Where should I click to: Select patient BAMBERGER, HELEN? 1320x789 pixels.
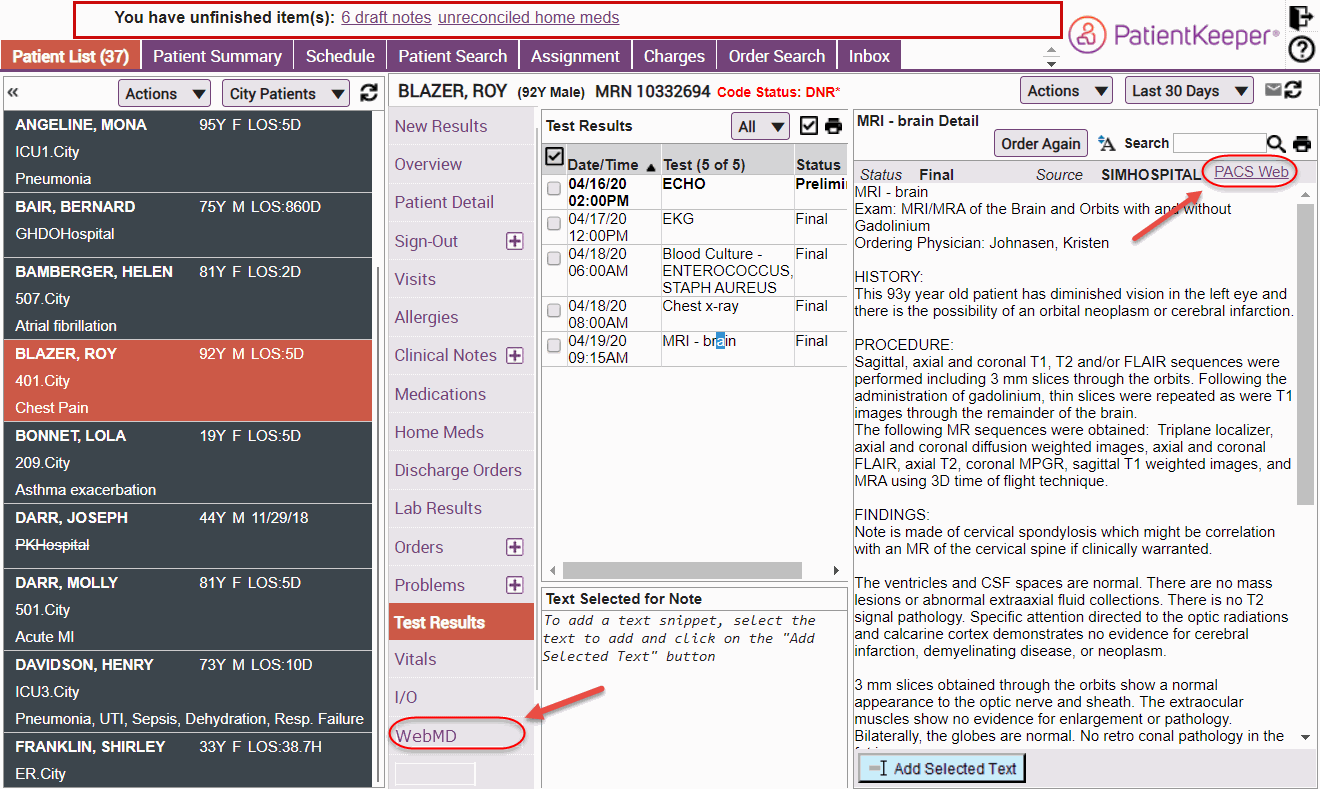click(x=188, y=299)
